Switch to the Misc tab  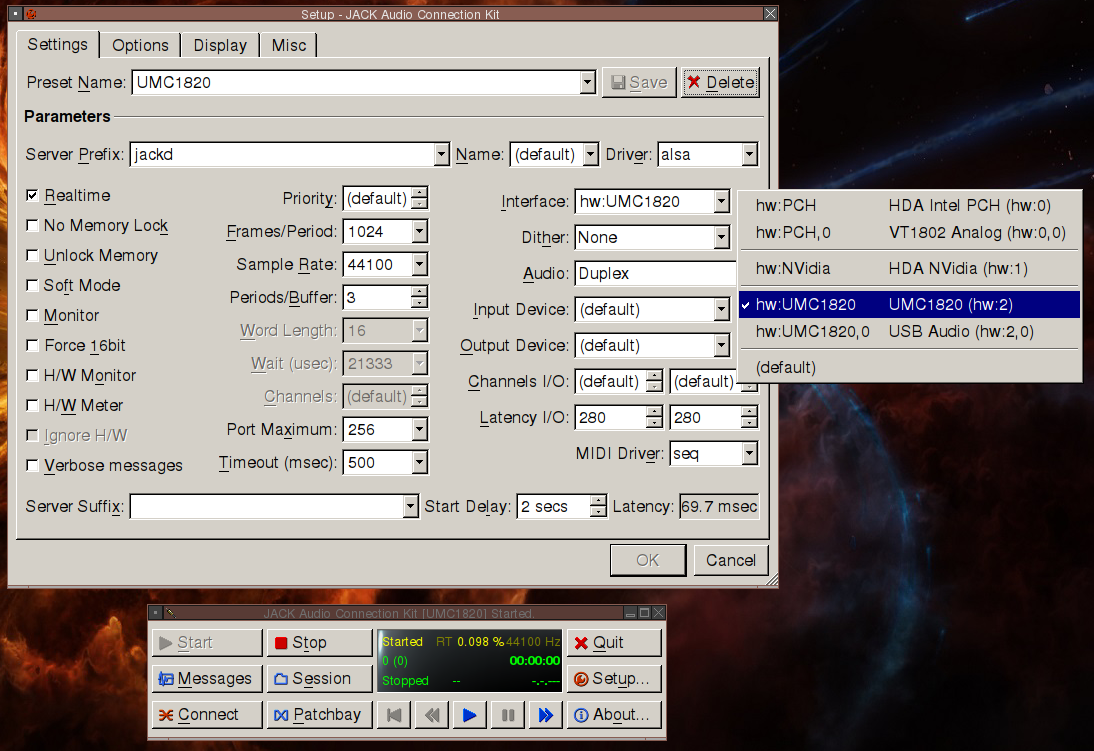pyautogui.click(x=289, y=45)
